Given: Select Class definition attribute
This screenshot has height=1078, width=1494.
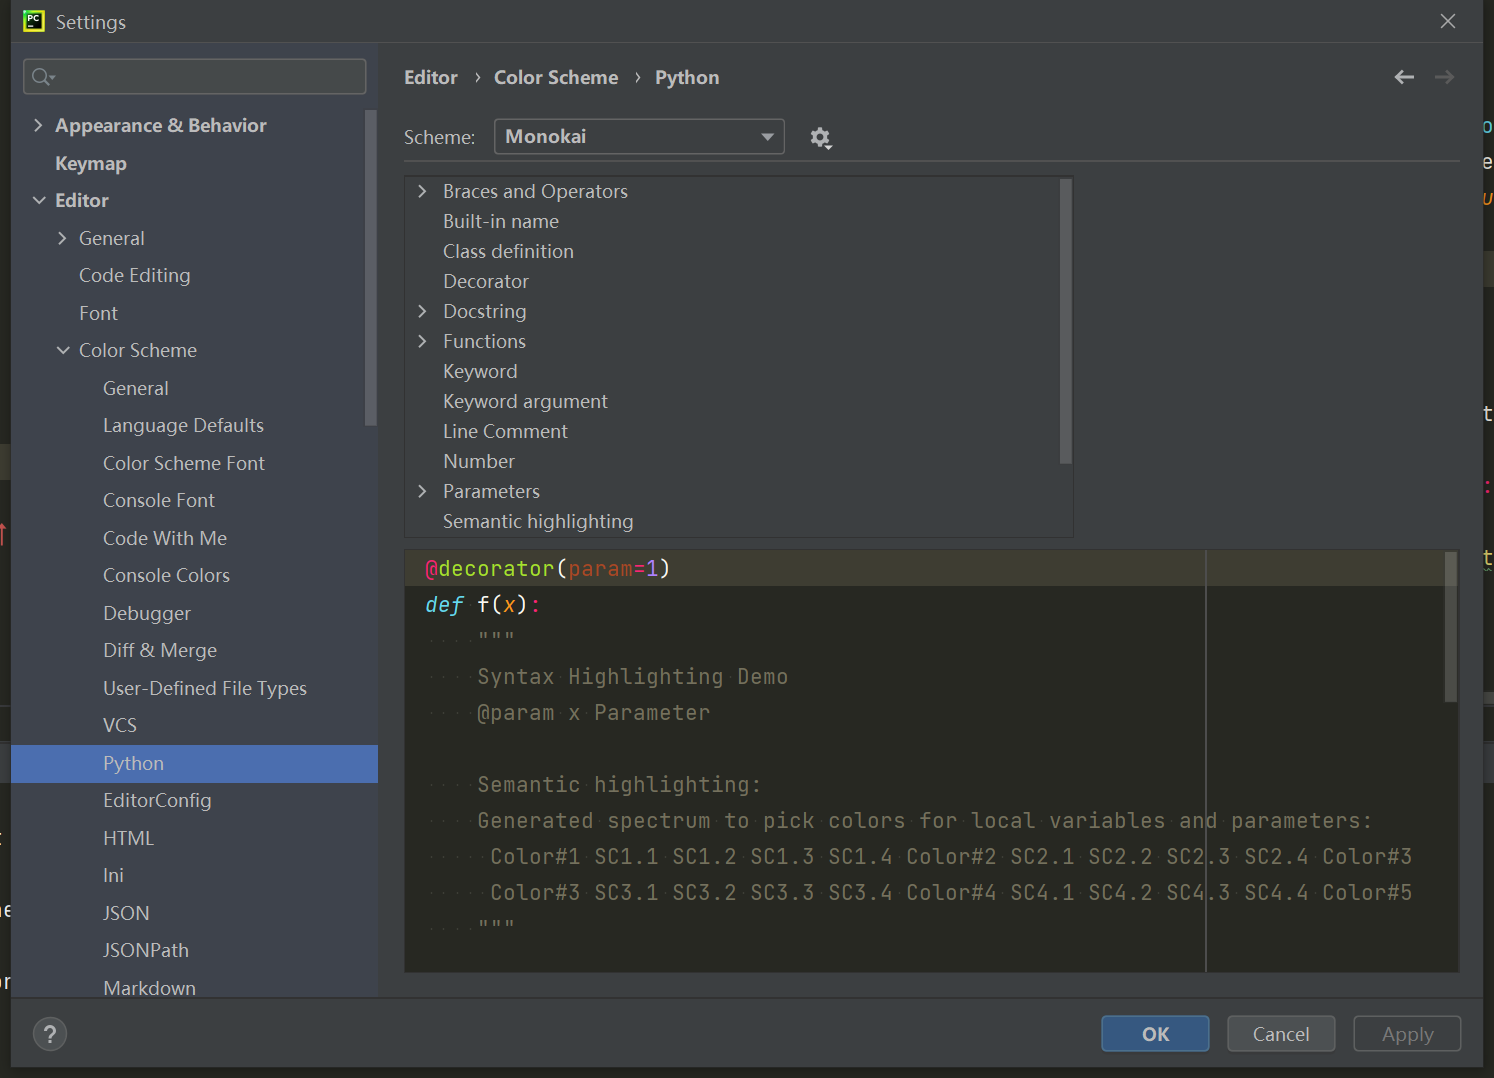Looking at the screenshot, I should tap(509, 251).
